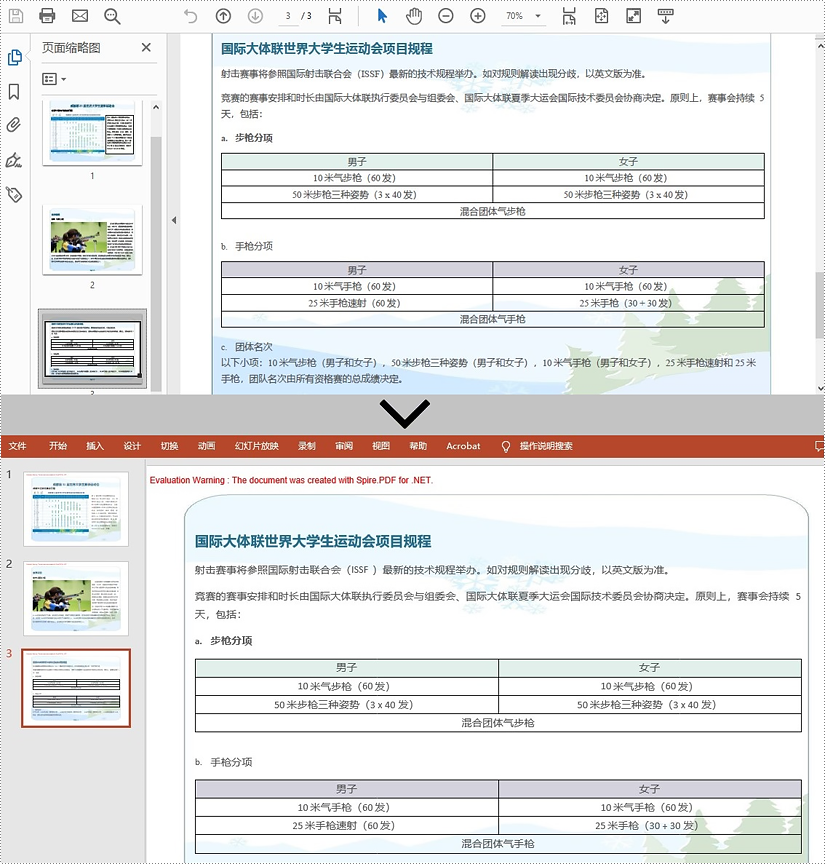The width and height of the screenshot is (825, 864).
Task: Select PowerPoint slide 1 thumbnail
Action: tap(76, 509)
